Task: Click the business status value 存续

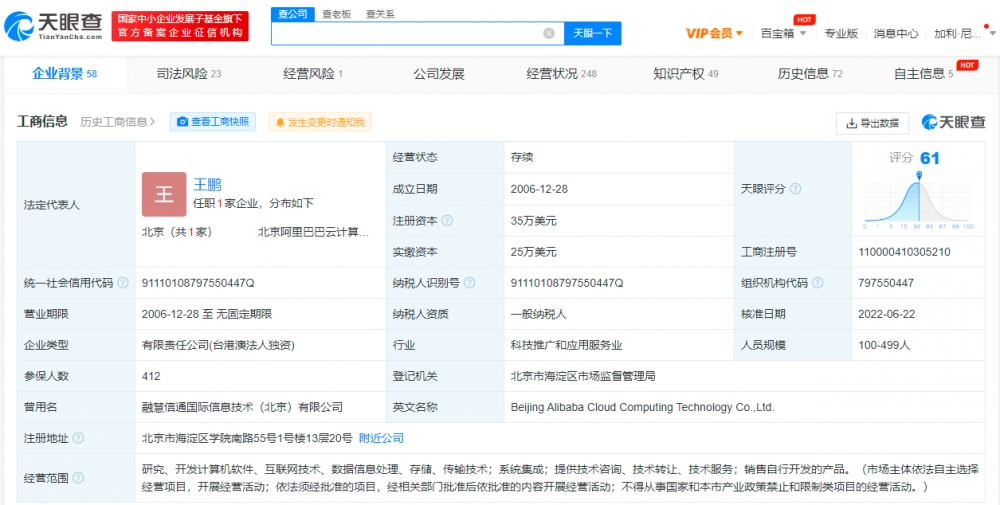Action: 522,157
